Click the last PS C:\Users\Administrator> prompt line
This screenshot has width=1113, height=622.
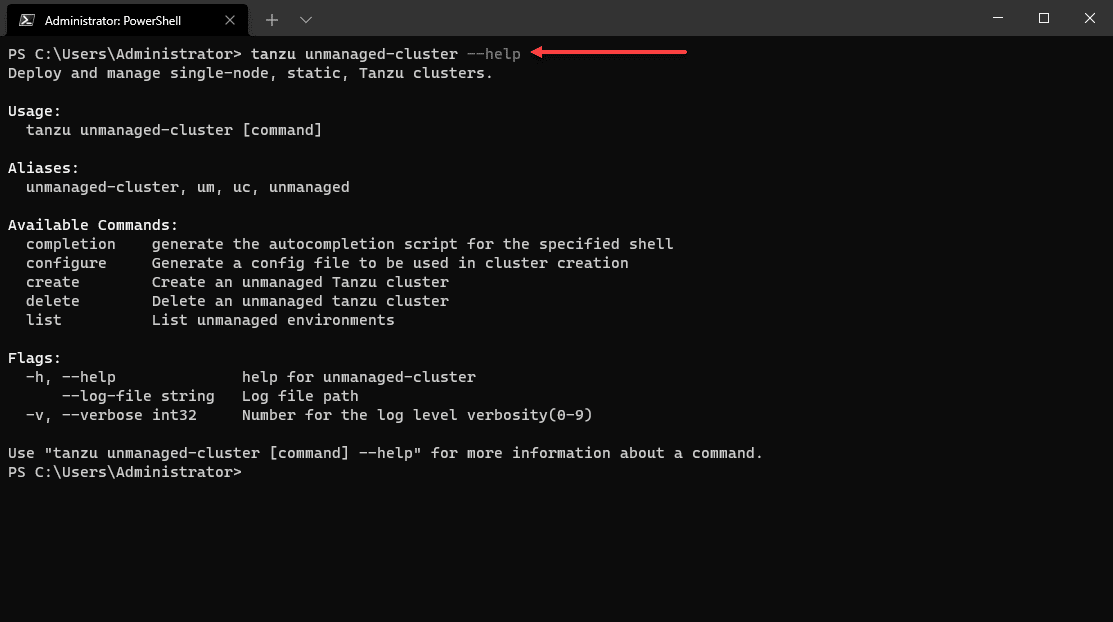coord(124,472)
